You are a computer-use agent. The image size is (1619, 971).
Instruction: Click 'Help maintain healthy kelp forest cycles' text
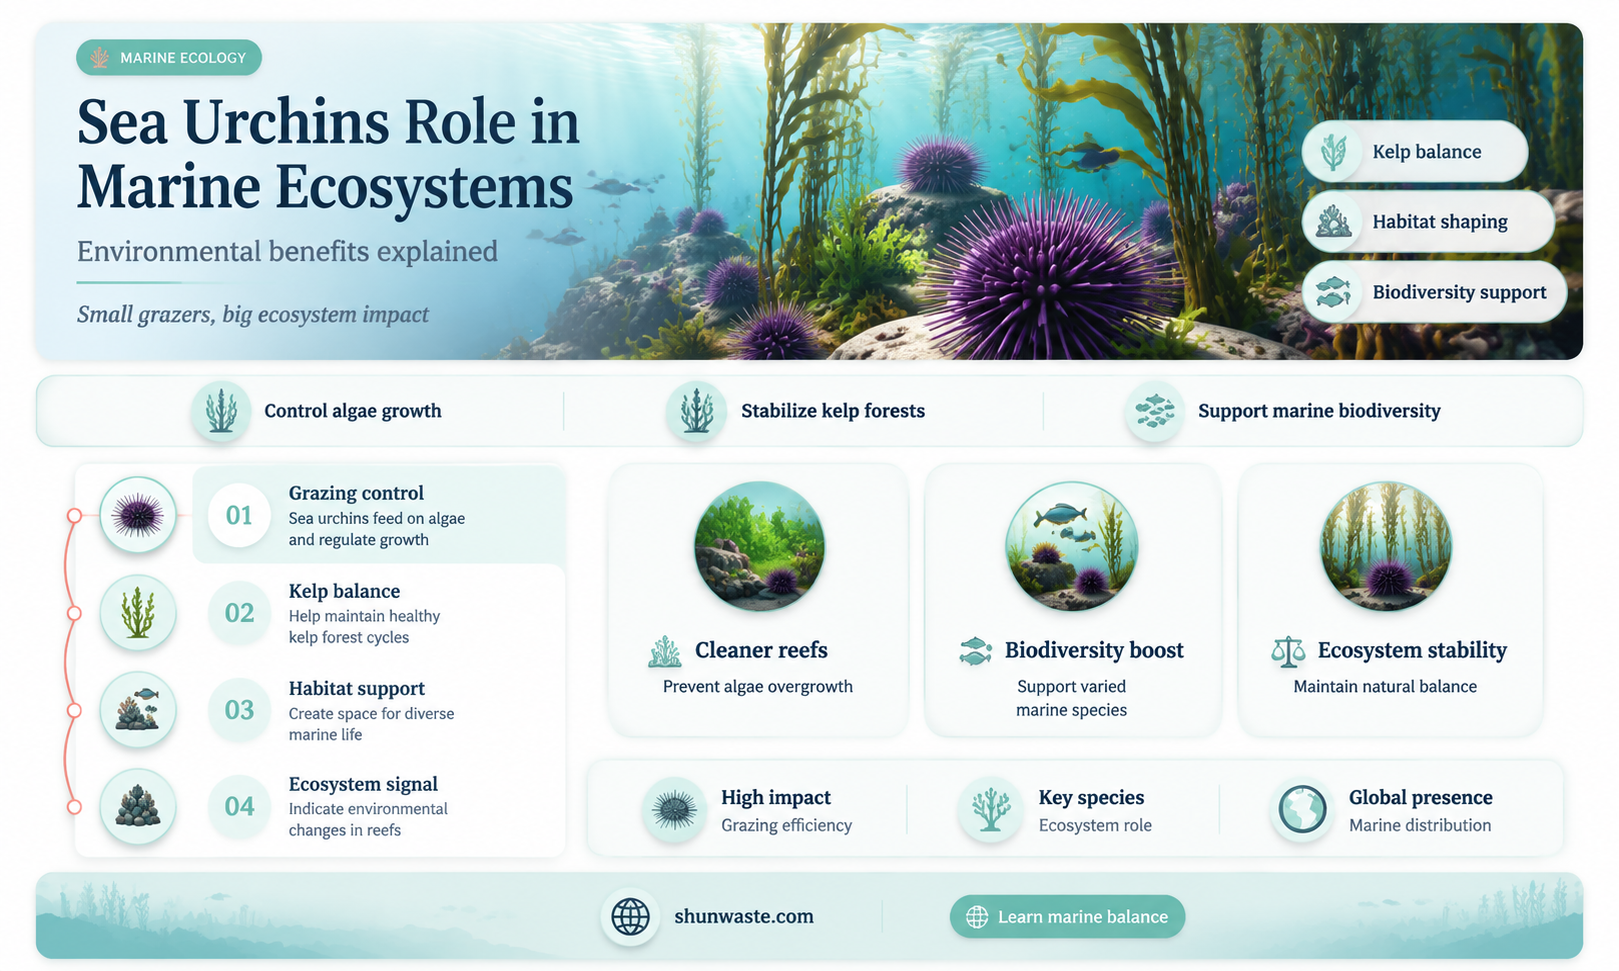coord(364,627)
